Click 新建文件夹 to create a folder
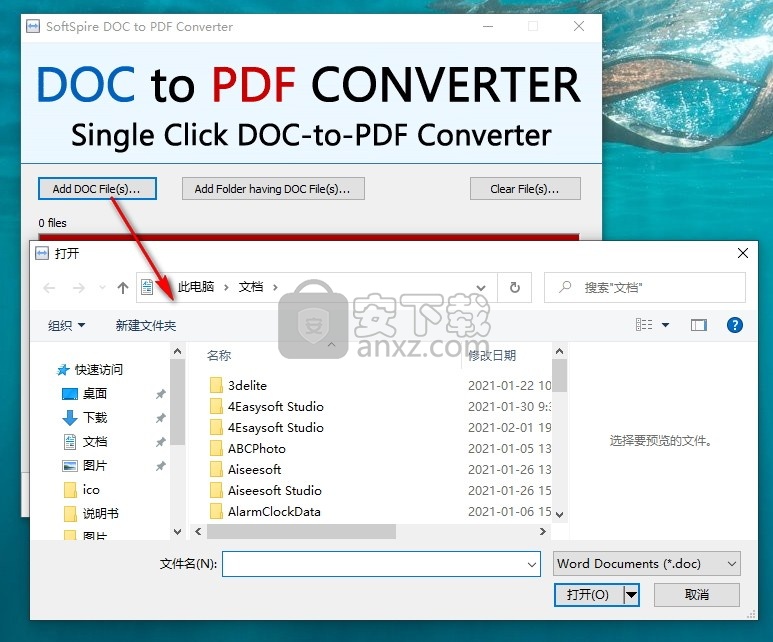Image resolution: width=773 pixels, height=642 pixels. coord(145,325)
